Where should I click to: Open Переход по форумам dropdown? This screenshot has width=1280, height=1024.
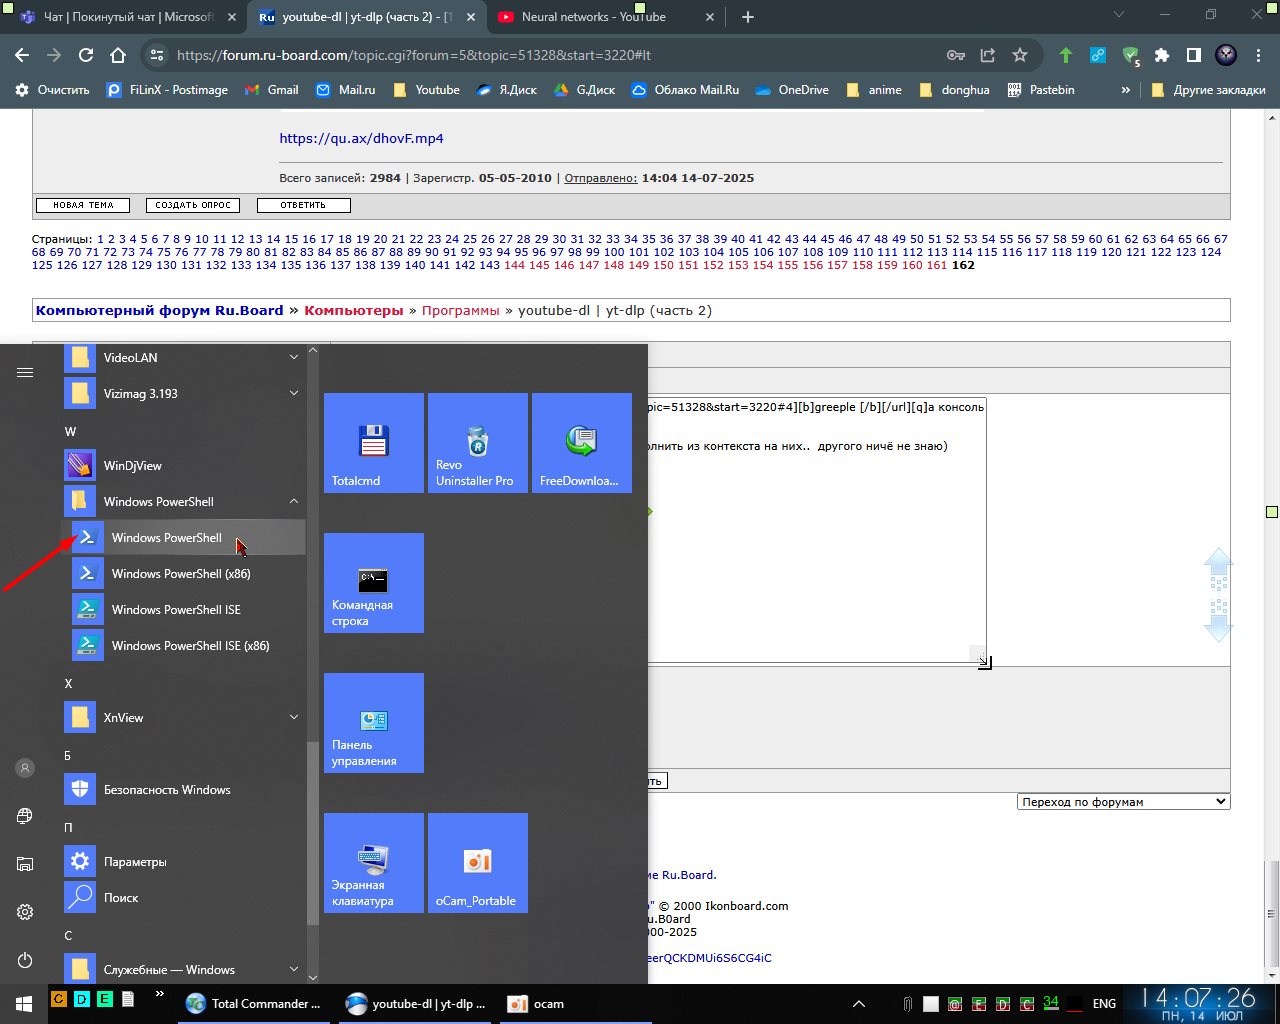pos(1124,802)
